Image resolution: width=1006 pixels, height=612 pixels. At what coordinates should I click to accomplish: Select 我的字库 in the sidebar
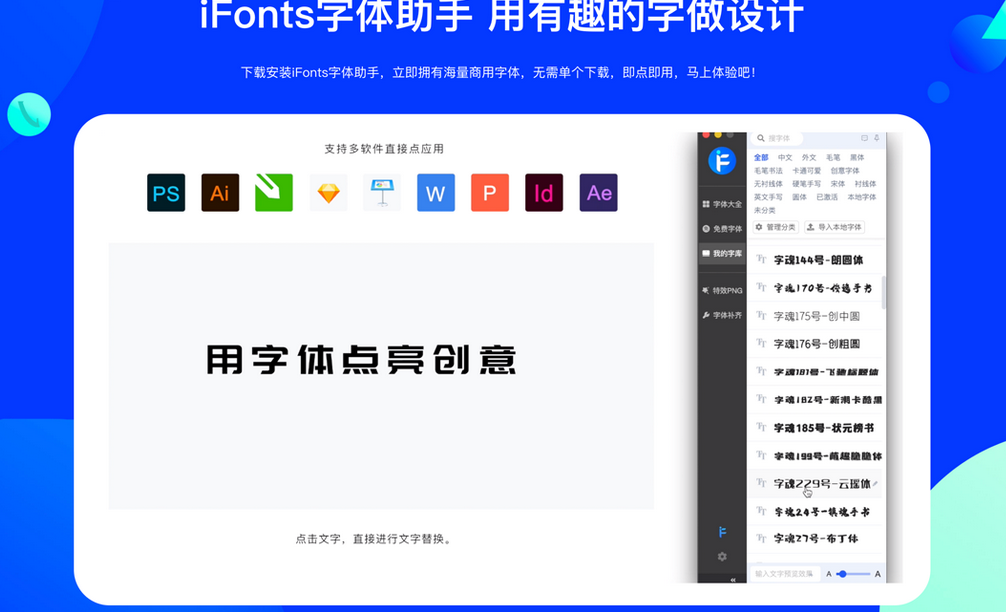722,253
